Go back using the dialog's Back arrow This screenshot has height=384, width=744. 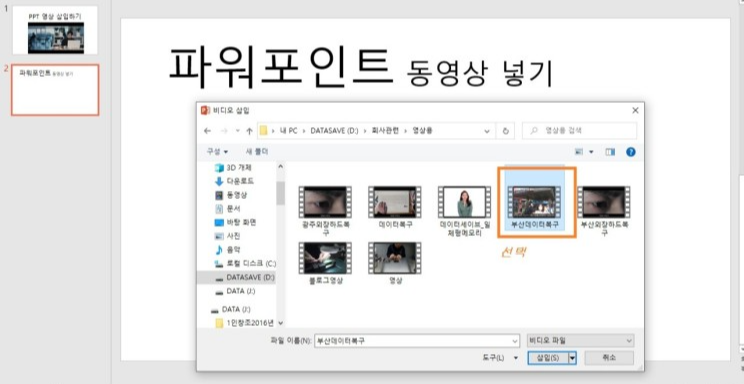pos(207,131)
